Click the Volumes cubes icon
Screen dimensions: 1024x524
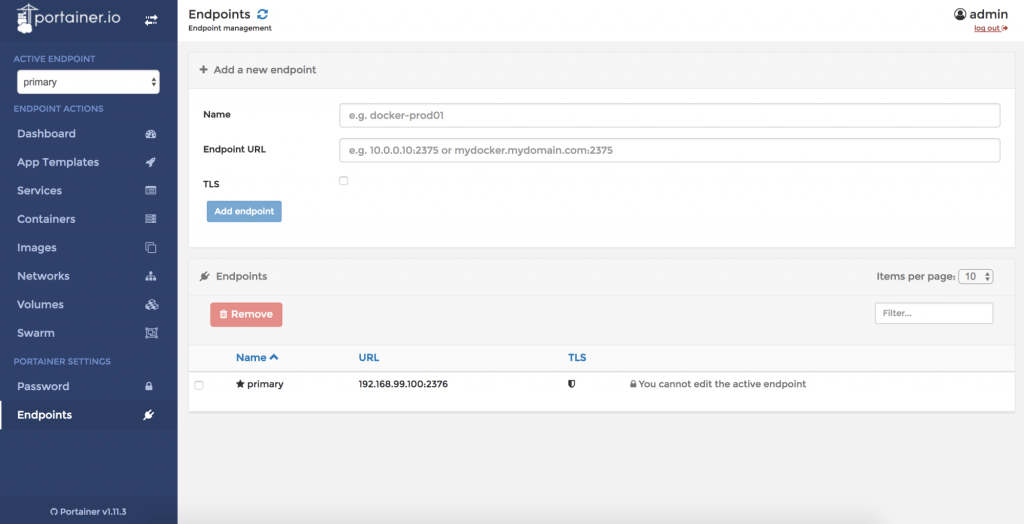(151, 305)
